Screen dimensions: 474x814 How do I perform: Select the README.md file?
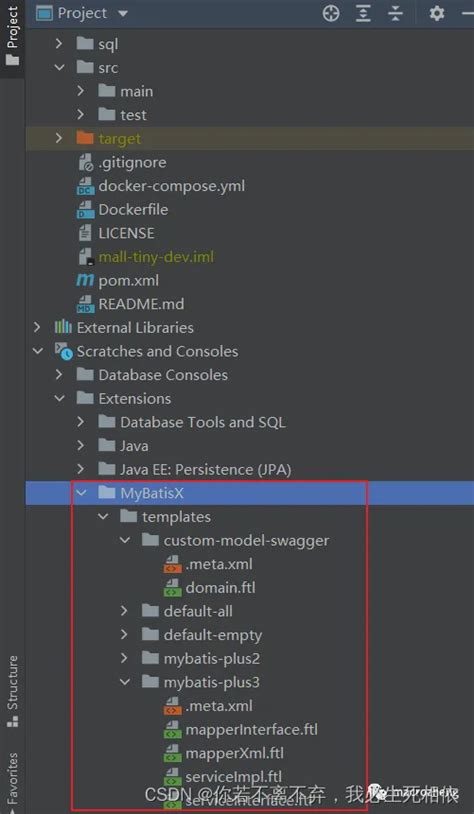(x=141, y=304)
